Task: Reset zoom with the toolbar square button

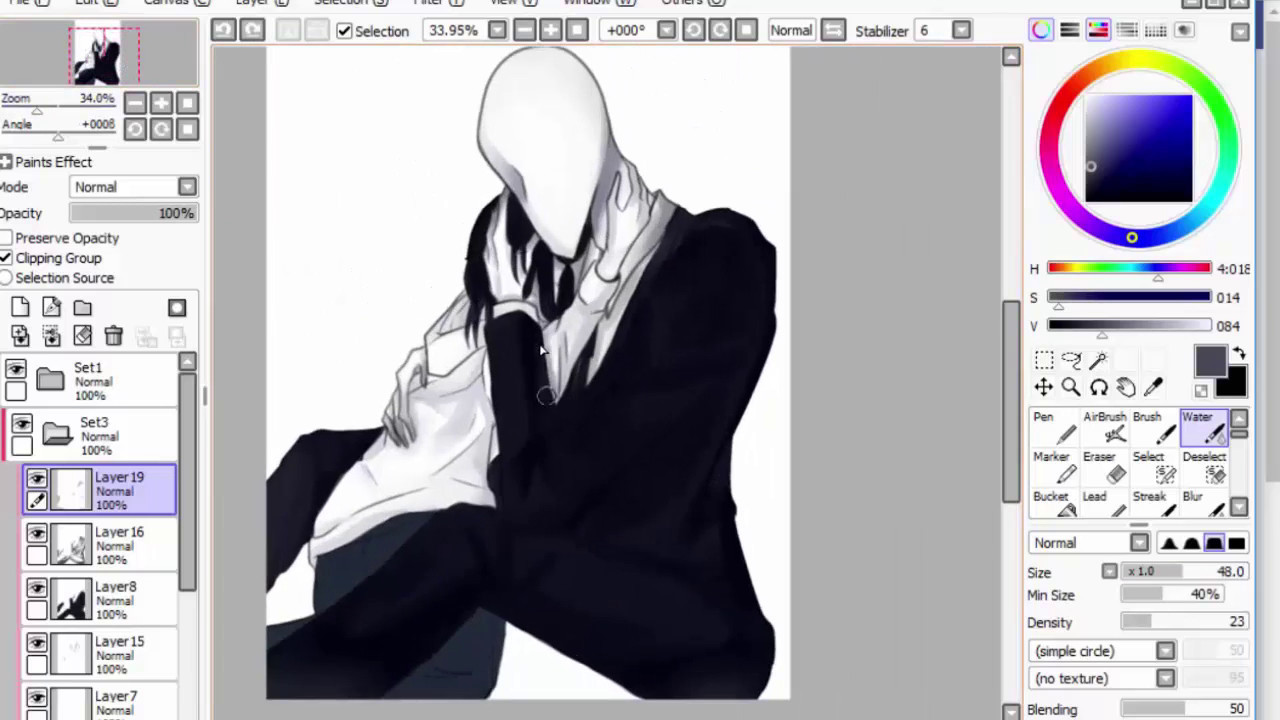Action: coord(577,31)
